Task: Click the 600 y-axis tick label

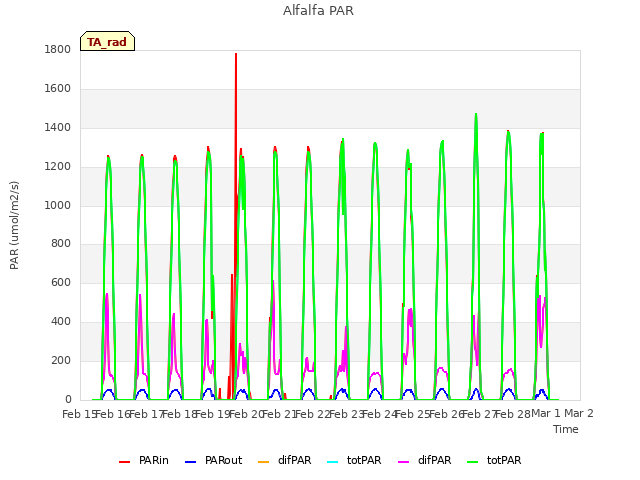Action: (x=61, y=282)
